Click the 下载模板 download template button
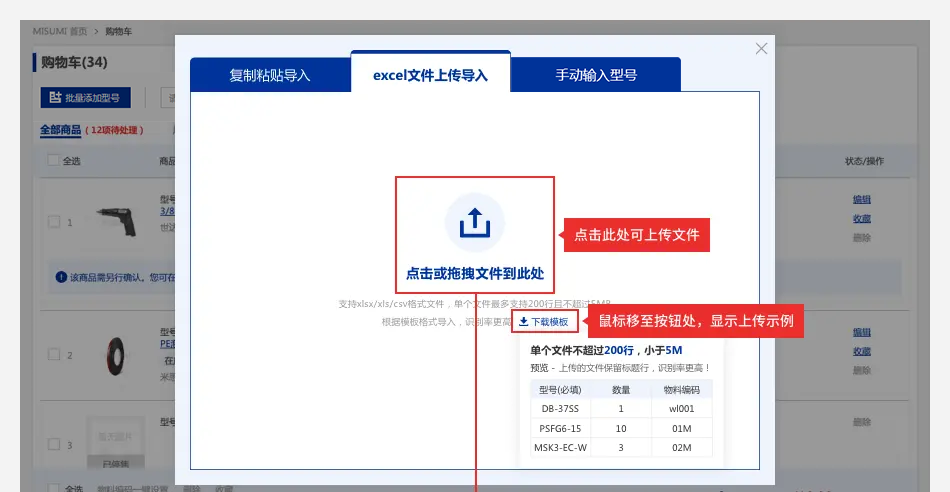 pos(543,322)
